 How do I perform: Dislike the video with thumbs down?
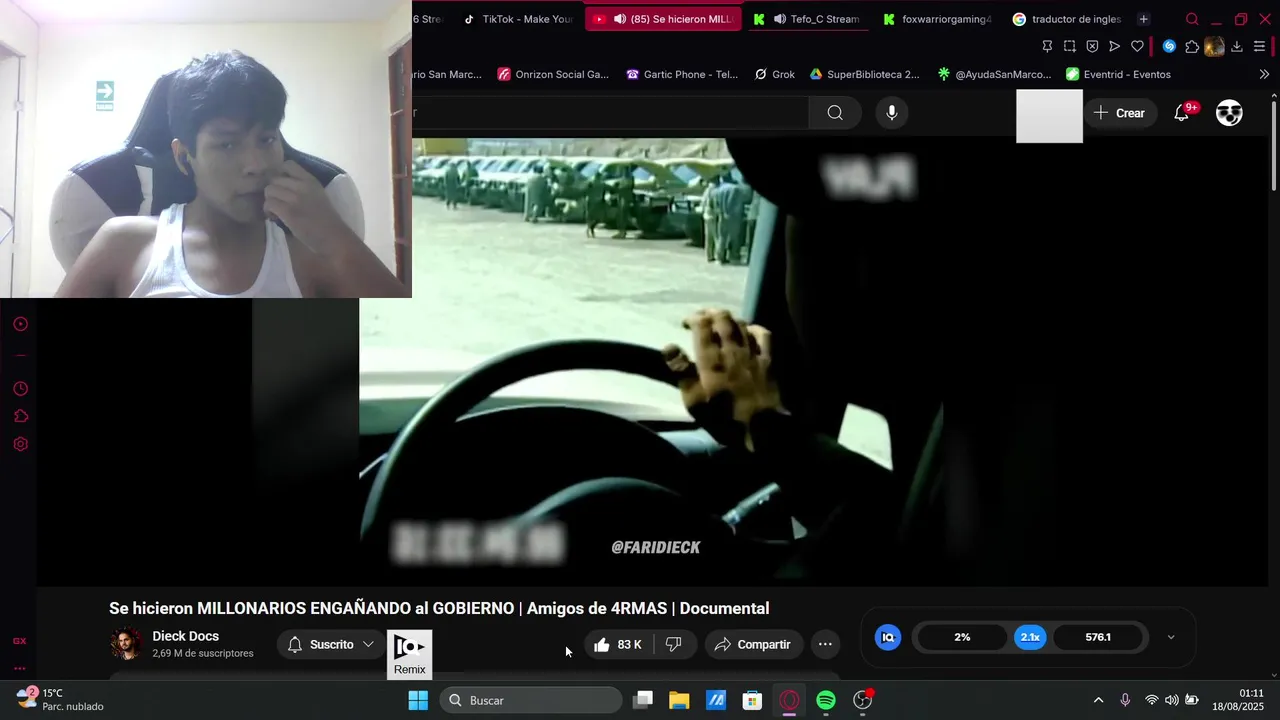pos(674,645)
